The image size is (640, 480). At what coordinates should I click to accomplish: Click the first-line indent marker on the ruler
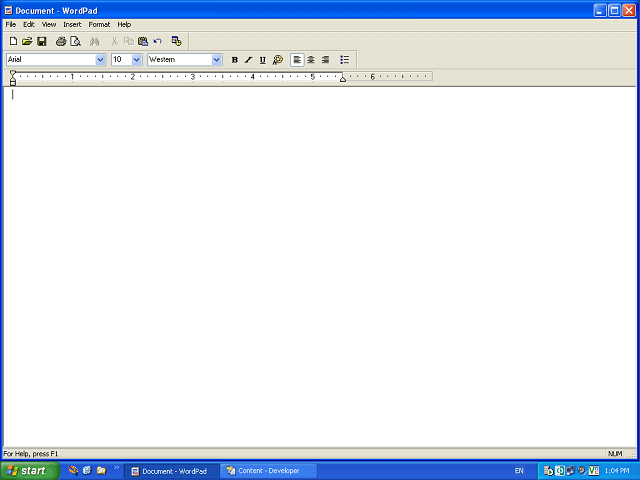[13, 73]
